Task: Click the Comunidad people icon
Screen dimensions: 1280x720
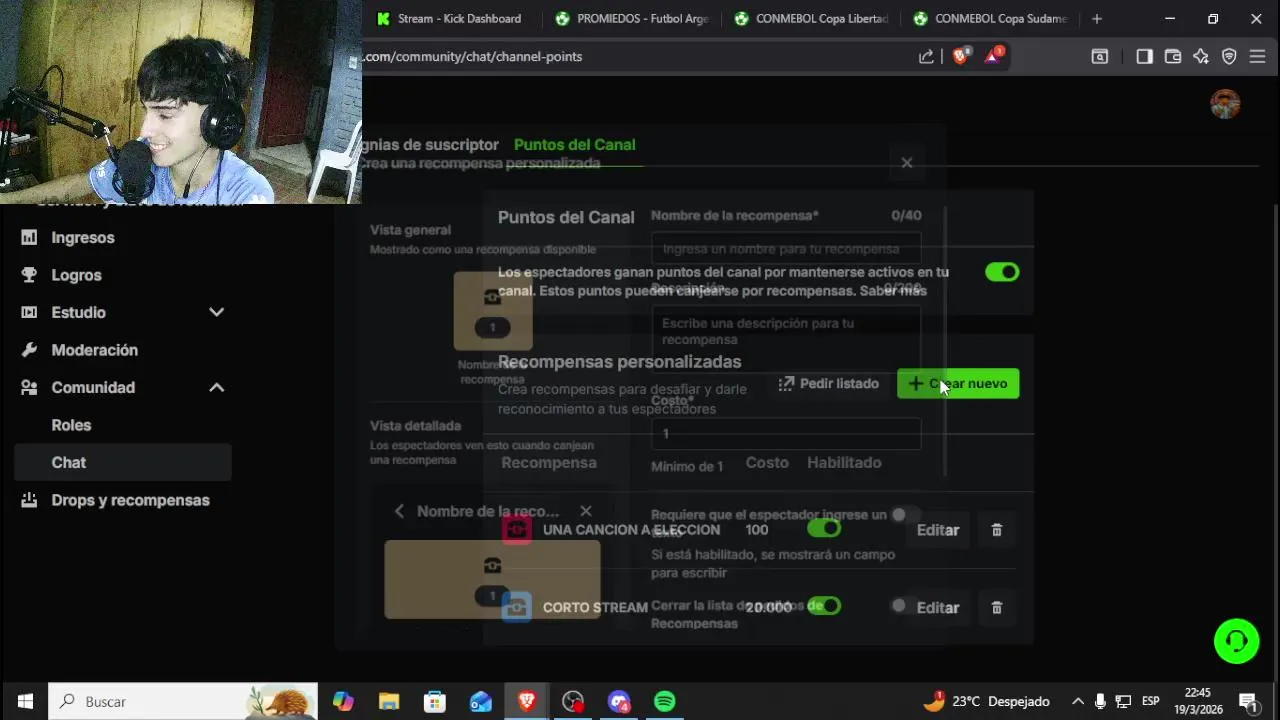Action: tap(29, 387)
